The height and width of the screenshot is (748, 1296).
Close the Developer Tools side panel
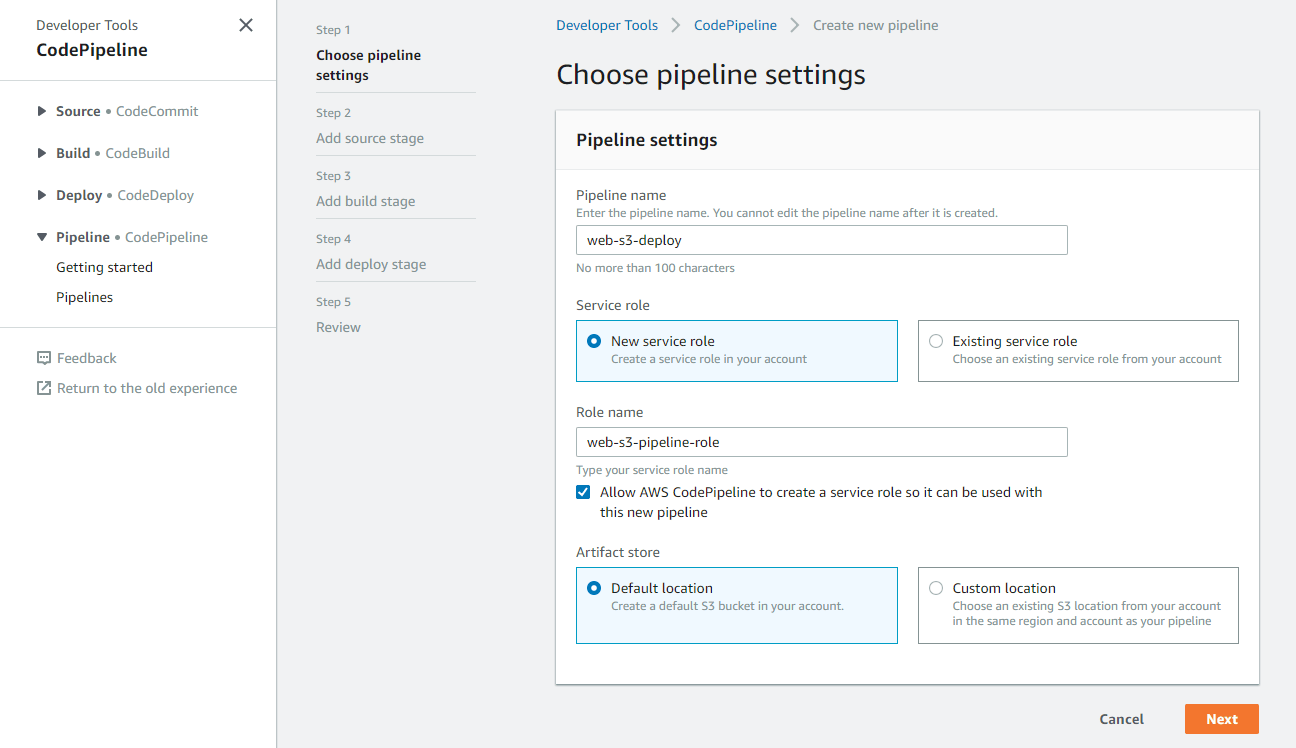pos(246,25)
